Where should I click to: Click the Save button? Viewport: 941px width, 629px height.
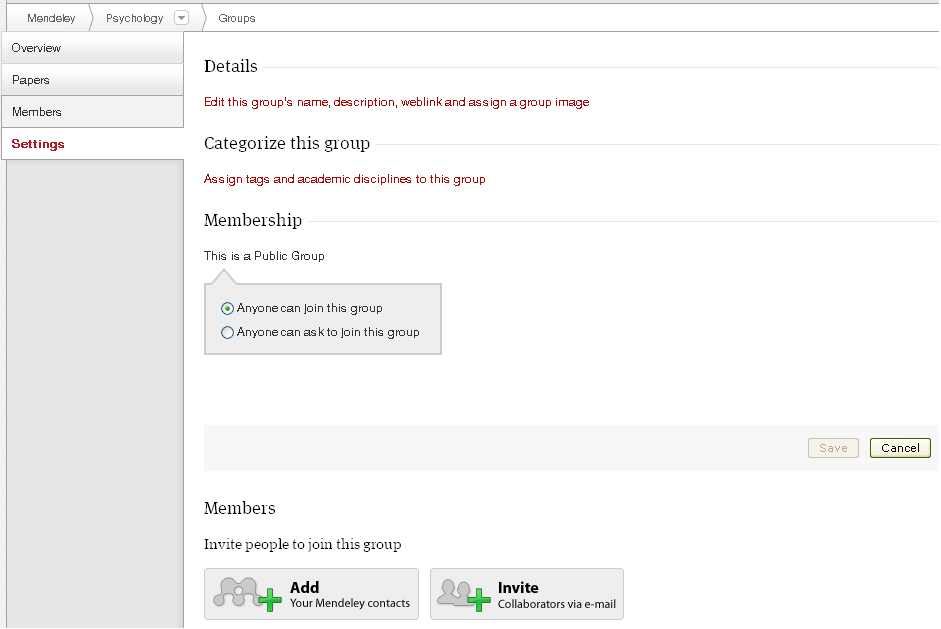point(833,448)
